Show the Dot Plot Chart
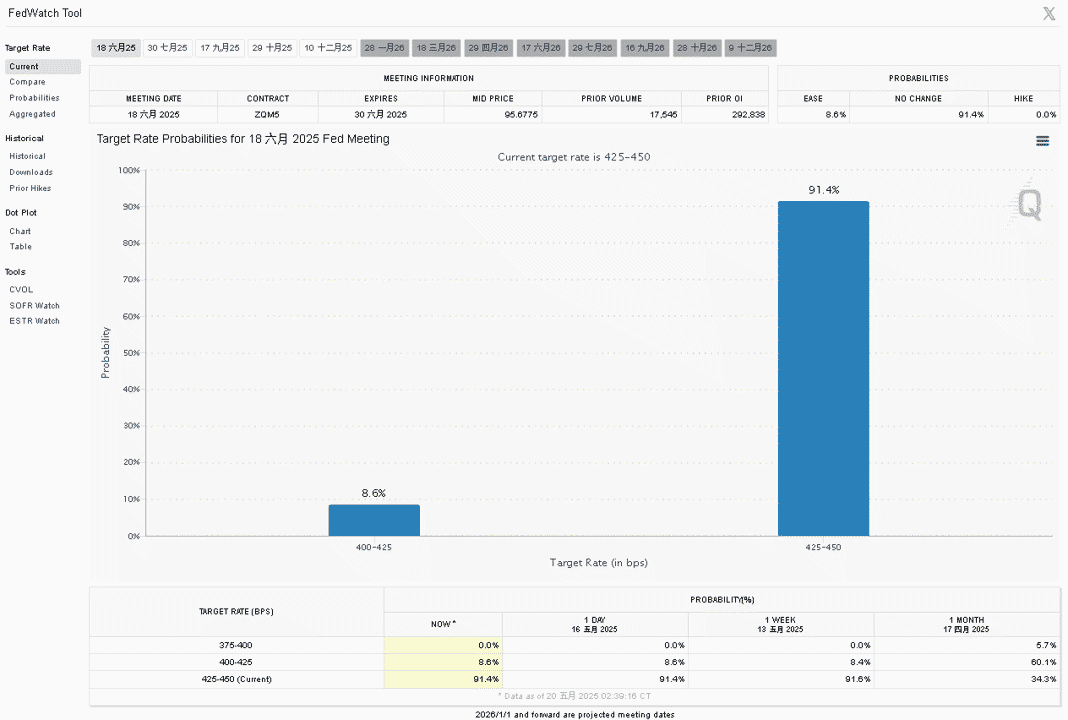The height and width of the screenshot is (720, 1068). 20,232
